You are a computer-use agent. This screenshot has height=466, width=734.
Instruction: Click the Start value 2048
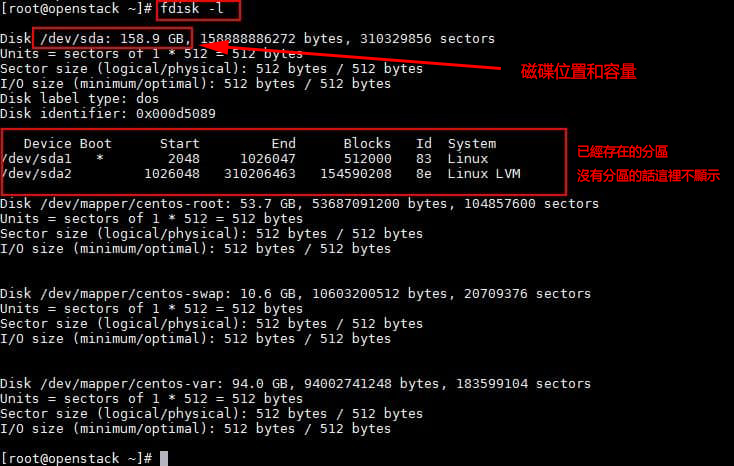[x=183, y=159]
